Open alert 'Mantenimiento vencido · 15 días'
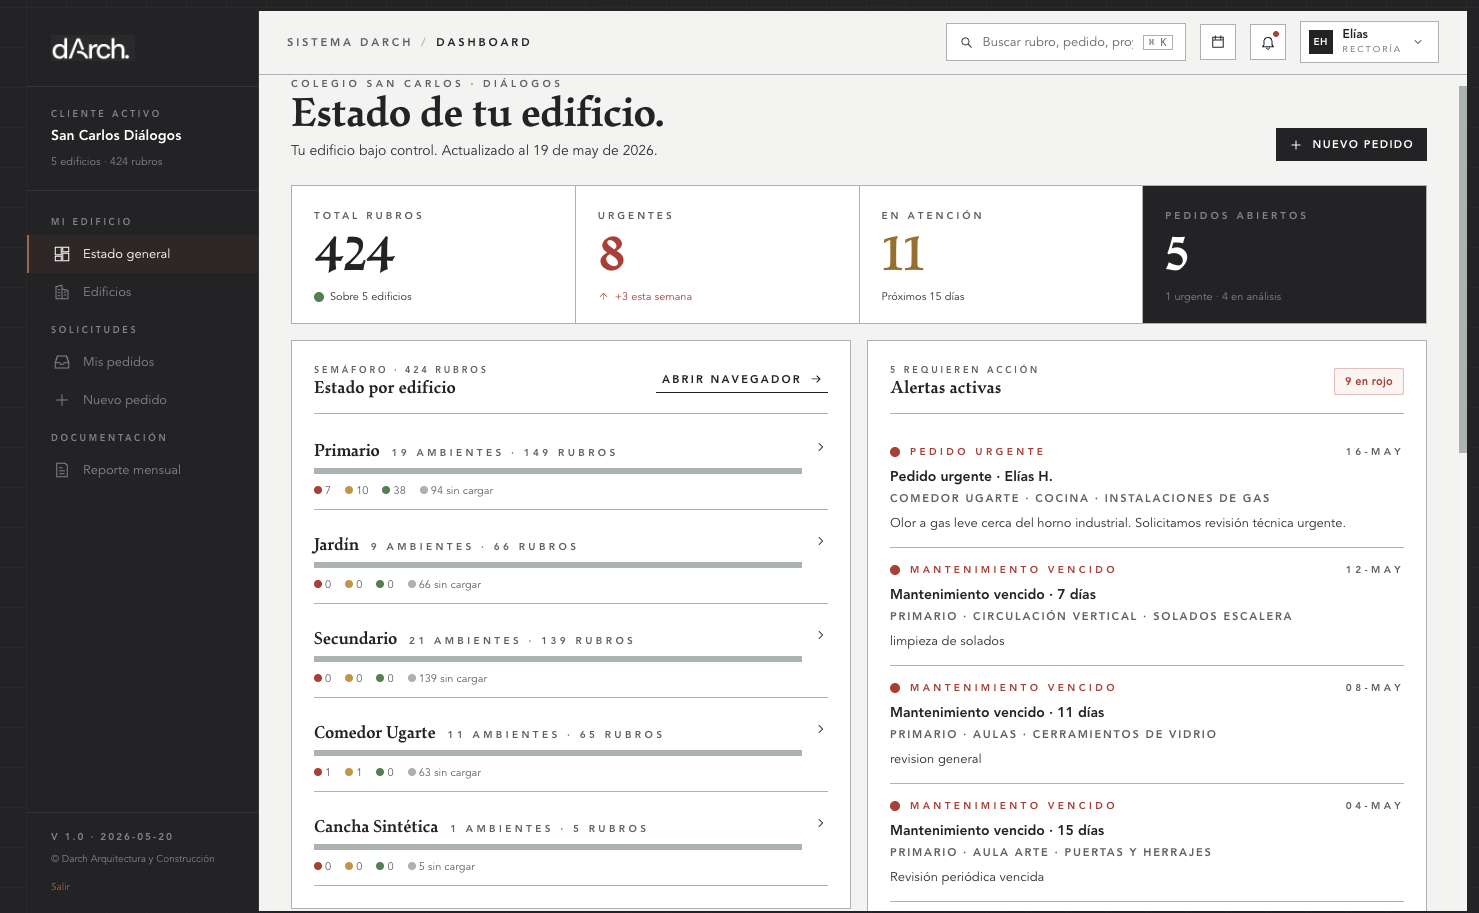 [997, 831]
